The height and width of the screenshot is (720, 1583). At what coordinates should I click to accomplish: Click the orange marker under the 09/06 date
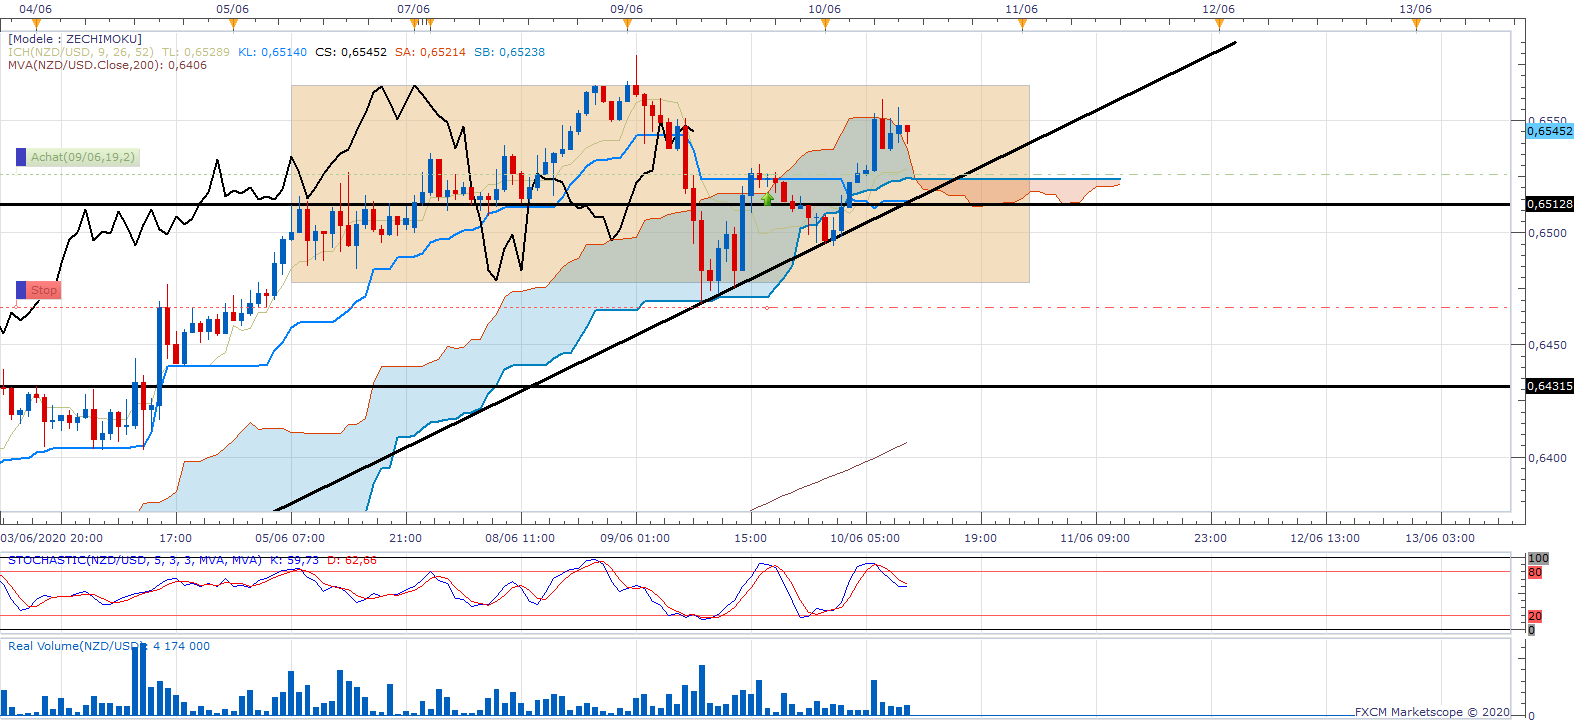pos(627,24)
